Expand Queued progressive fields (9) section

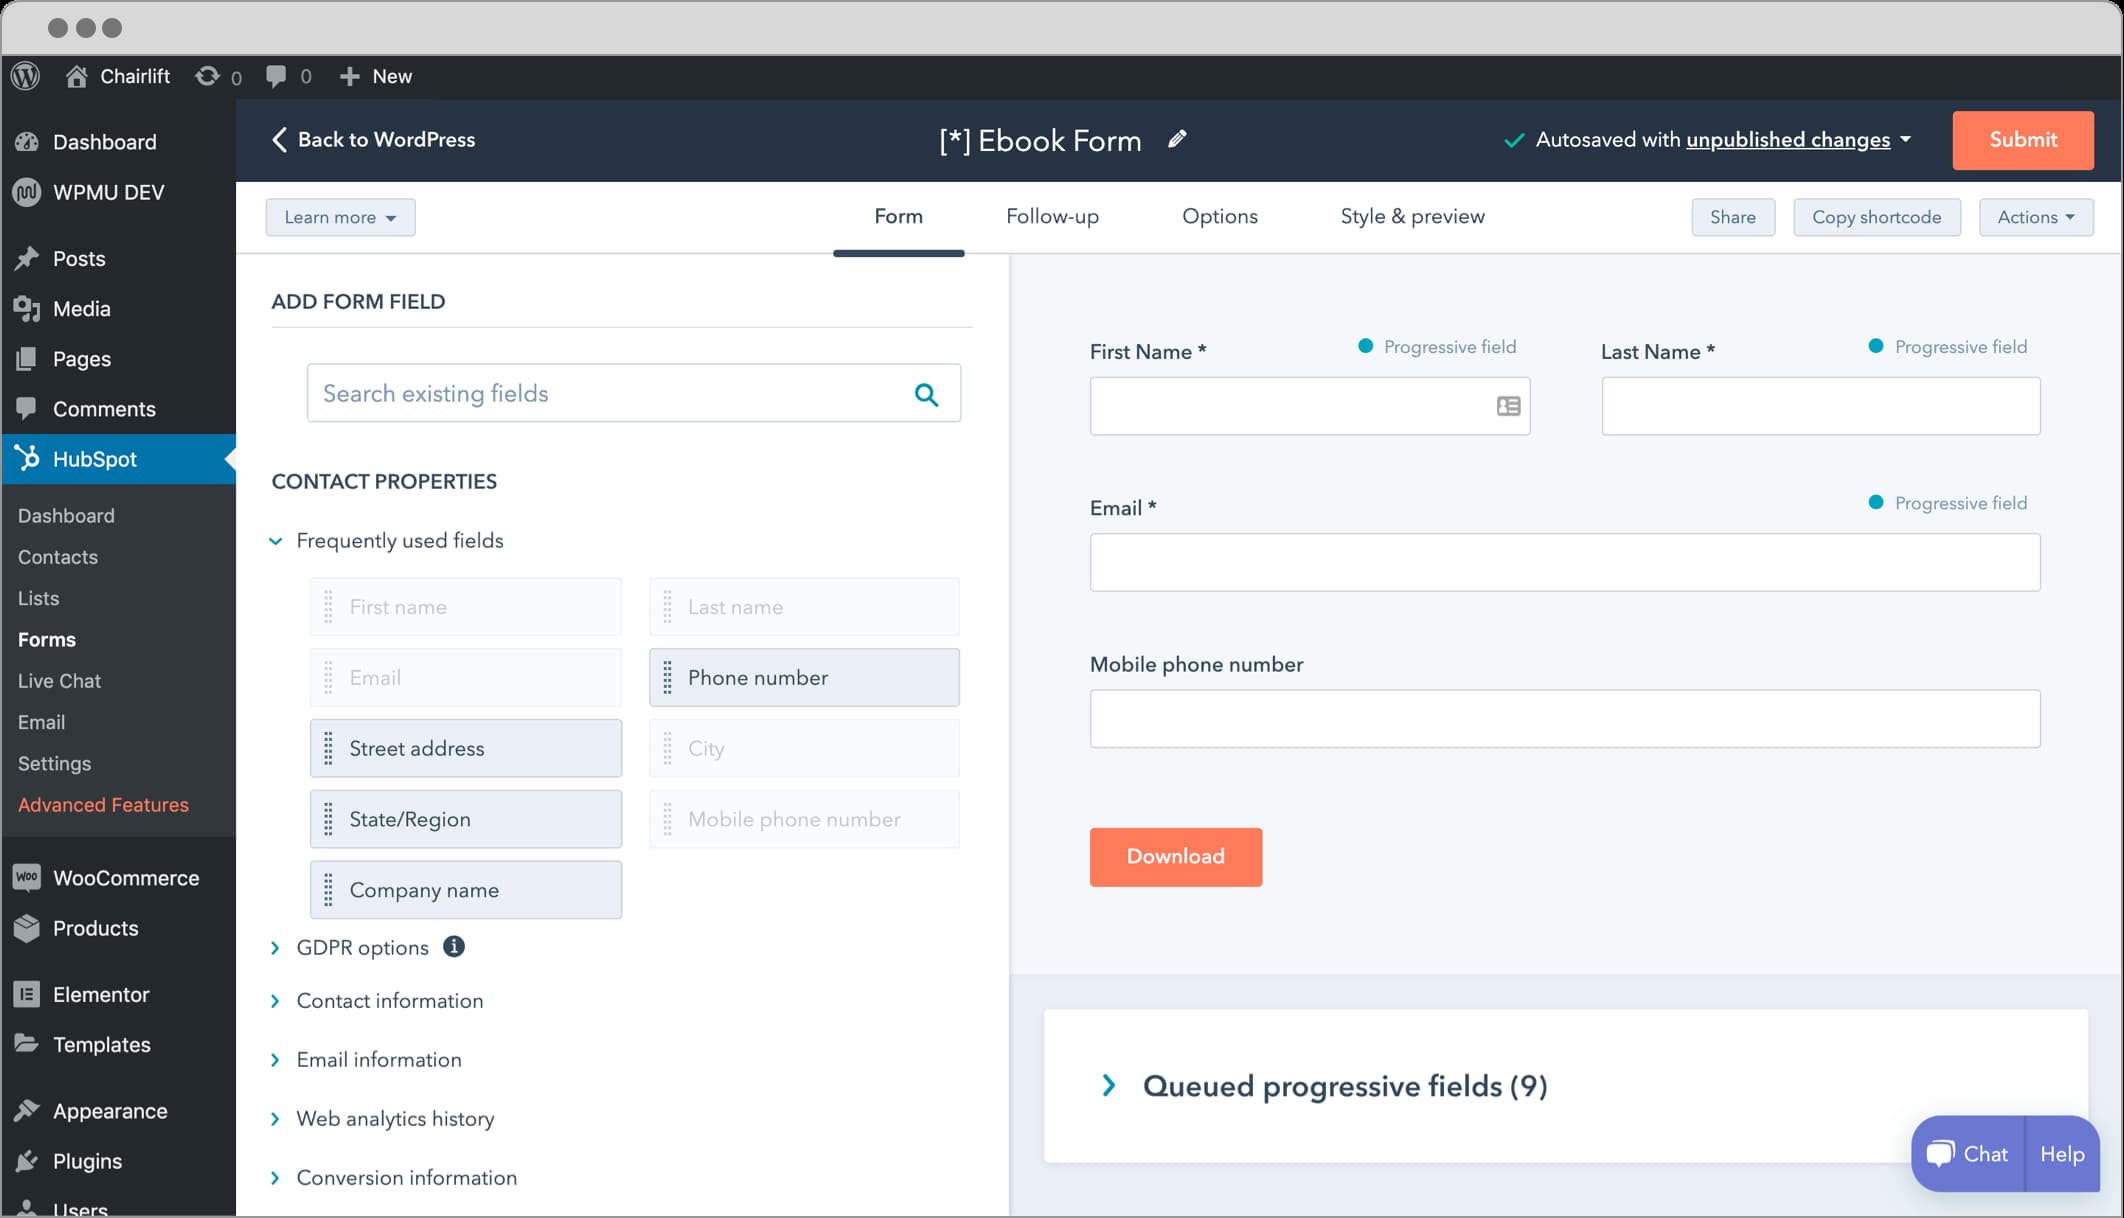(x=1112, y=1085)
